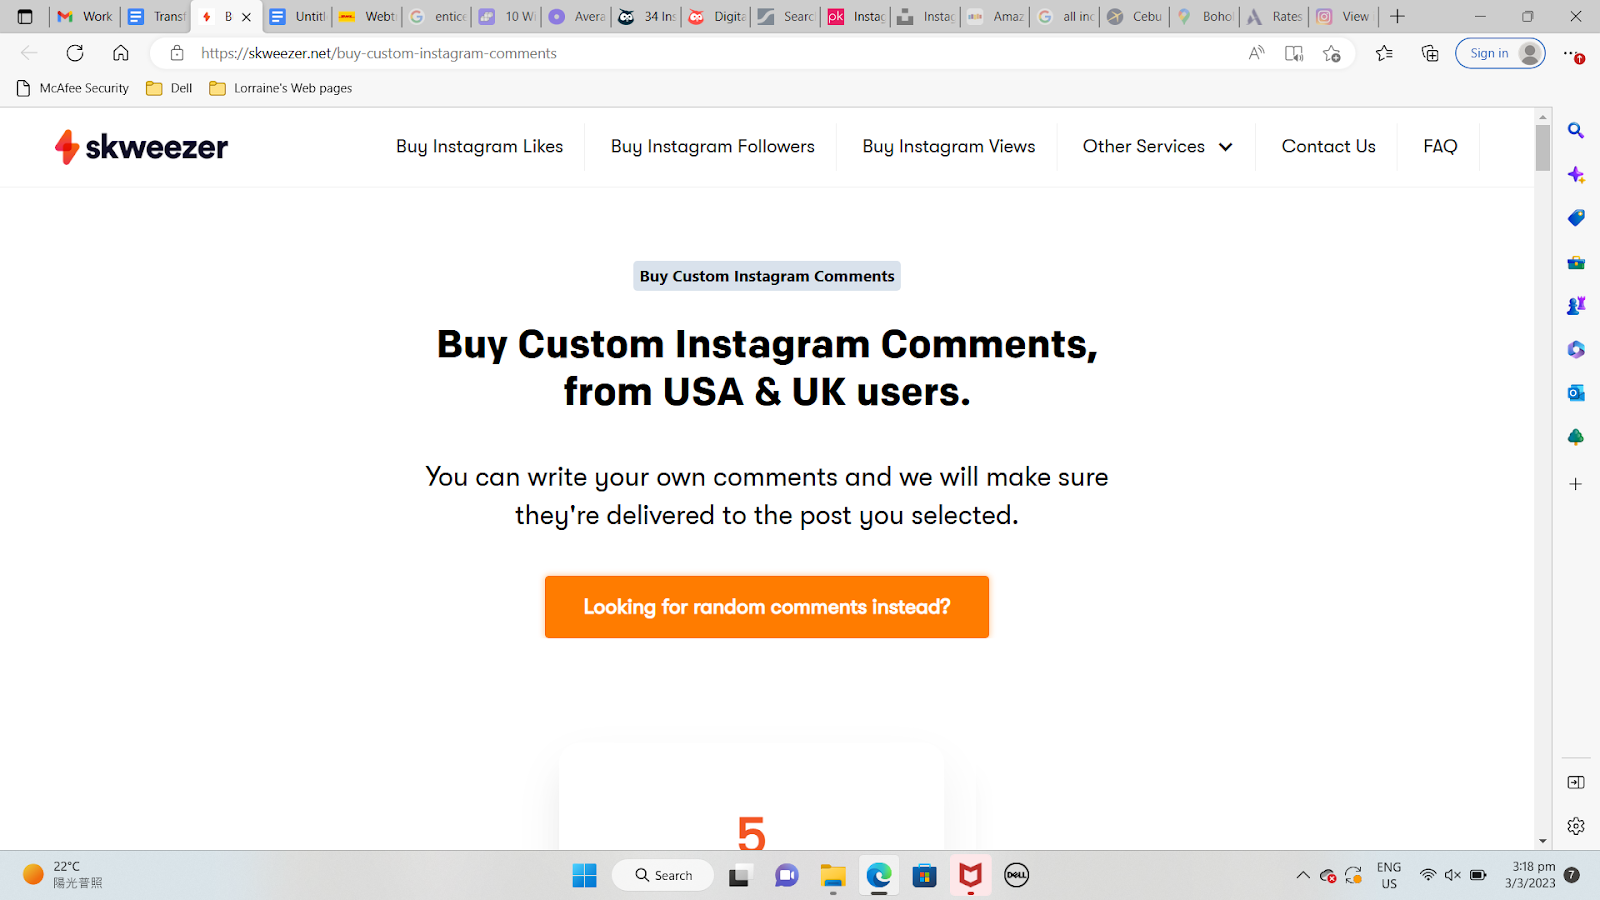Go back using the browser back arrow
The image size is (1600, 900).
click(29, 53)
